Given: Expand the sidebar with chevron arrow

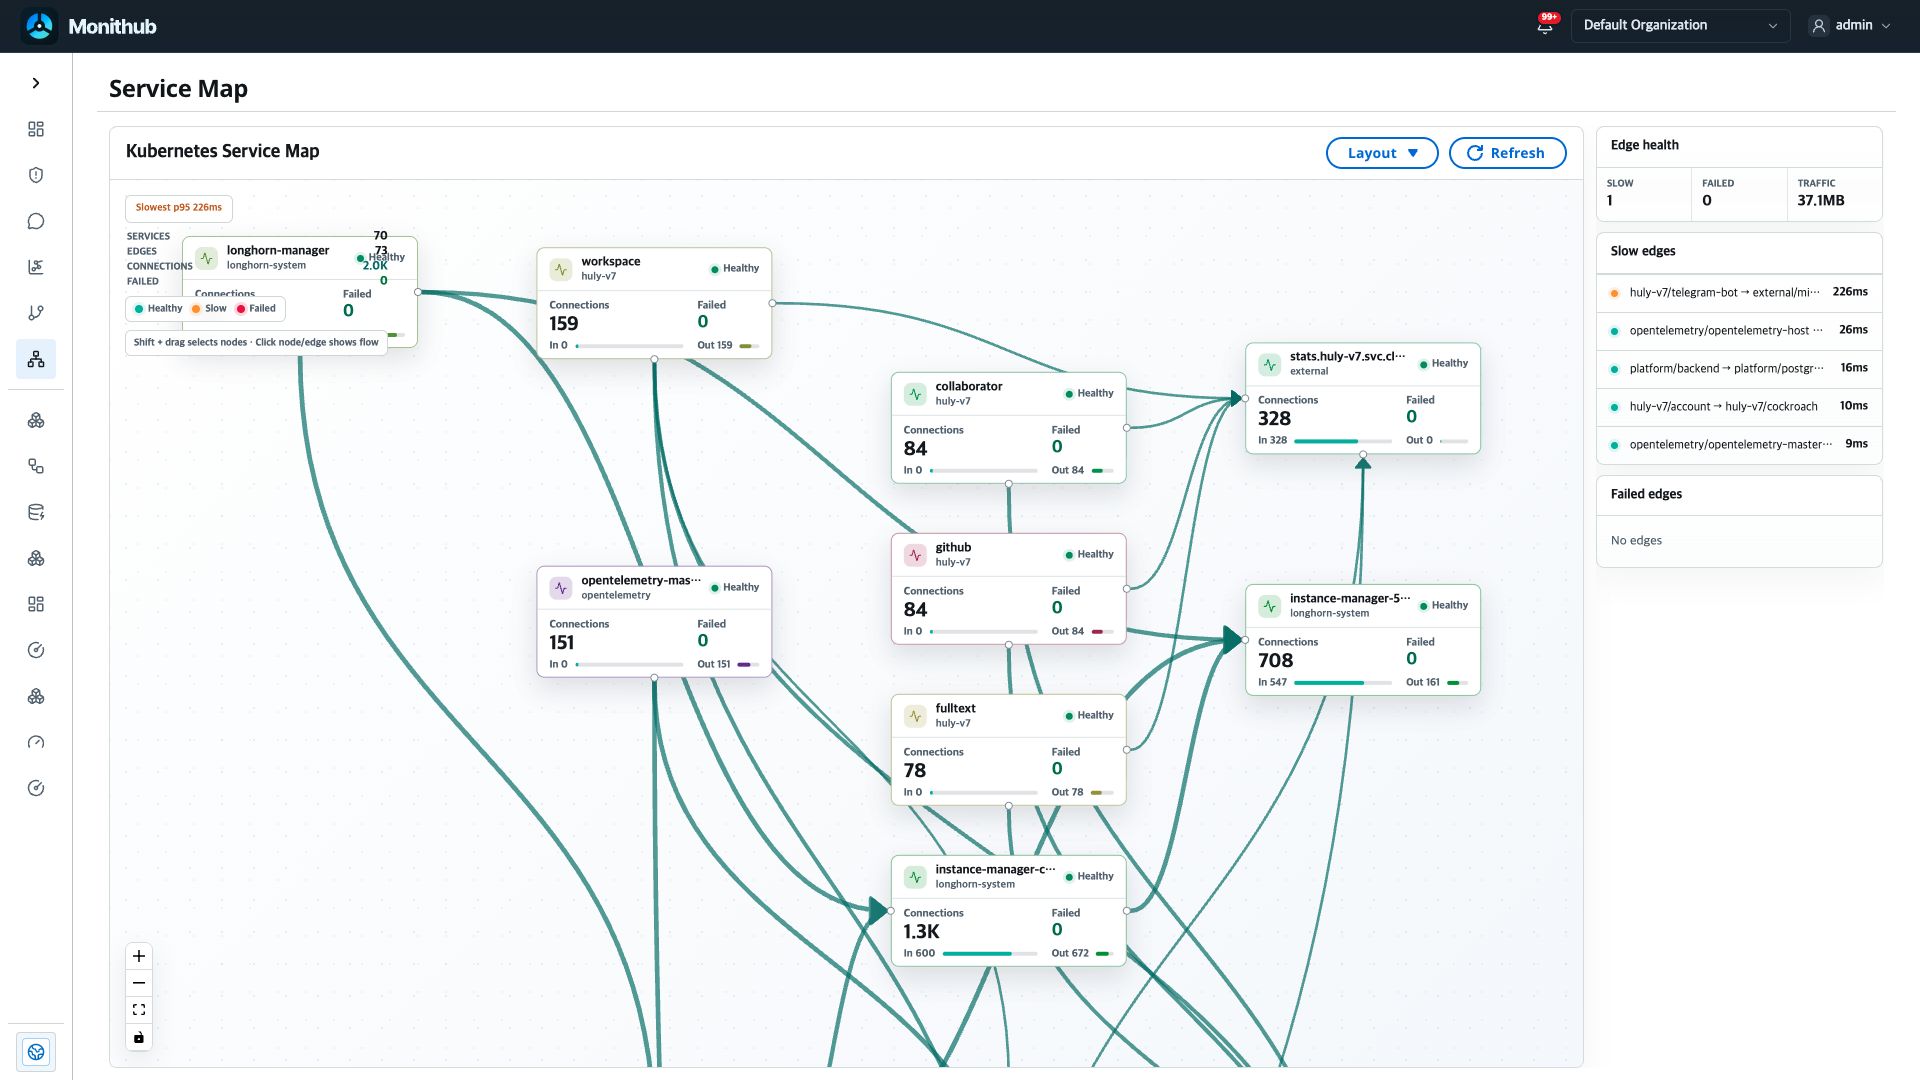Looking at the screenshot, I should [36, 83].
